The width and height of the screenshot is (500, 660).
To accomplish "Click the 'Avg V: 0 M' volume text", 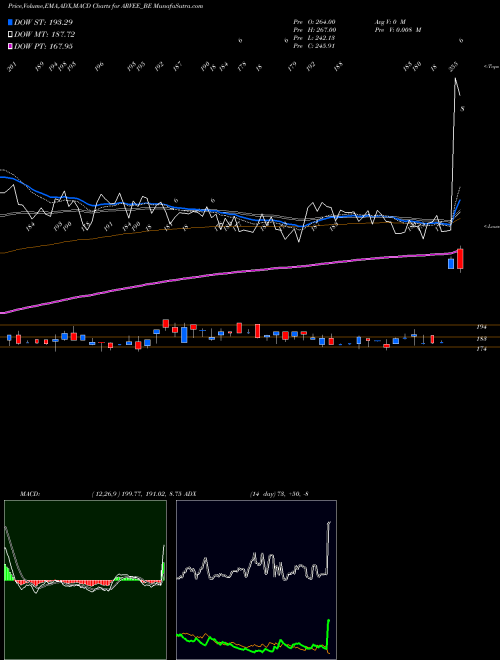I will coord(389,22).
